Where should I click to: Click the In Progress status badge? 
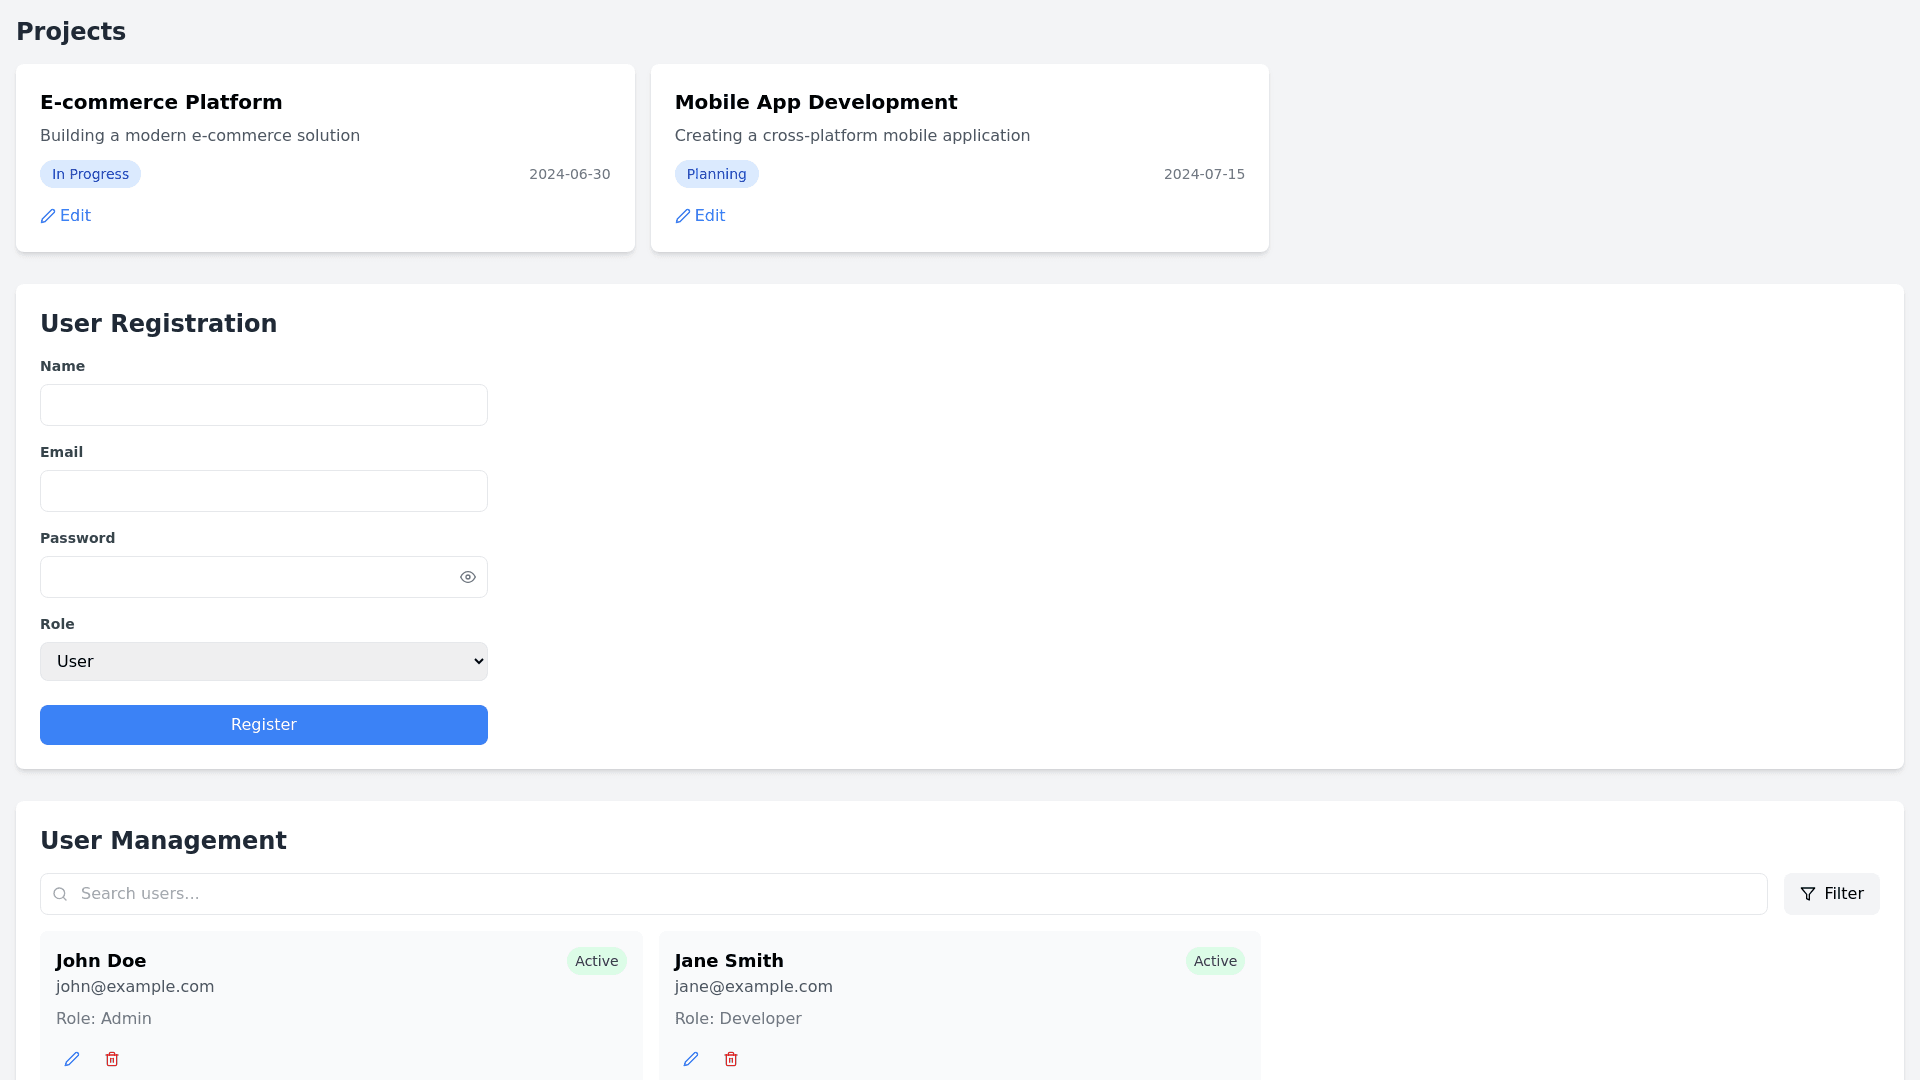[x=90, y=174]
